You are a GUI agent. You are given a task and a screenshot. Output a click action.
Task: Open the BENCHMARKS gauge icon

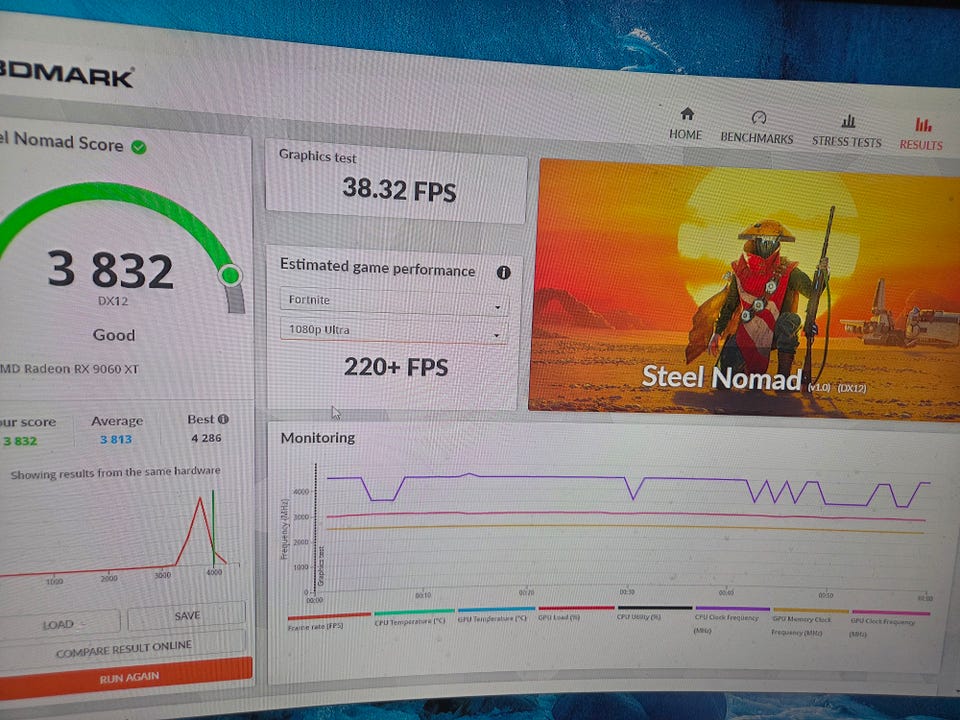(x=759, y=117)
